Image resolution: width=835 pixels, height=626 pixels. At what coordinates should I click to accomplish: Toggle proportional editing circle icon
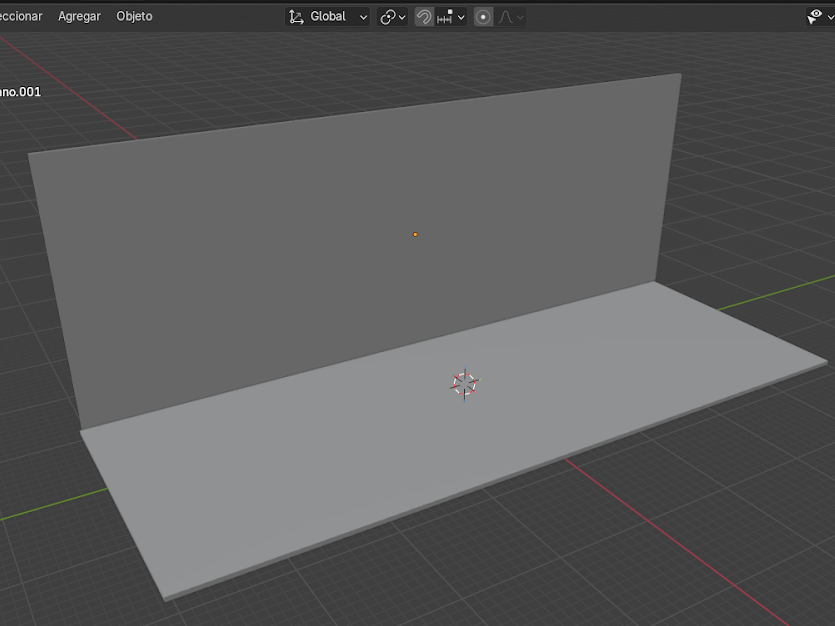[483, 17]
